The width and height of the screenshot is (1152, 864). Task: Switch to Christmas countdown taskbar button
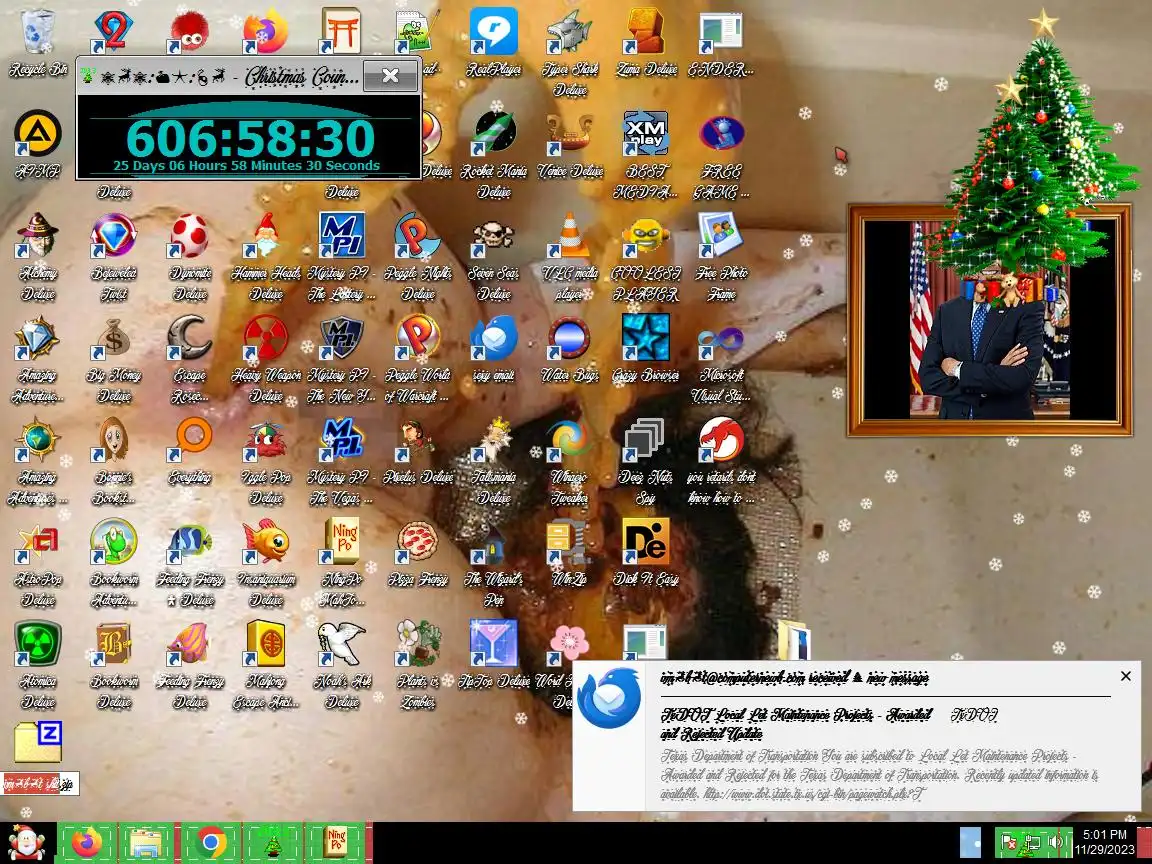[273, 843]
